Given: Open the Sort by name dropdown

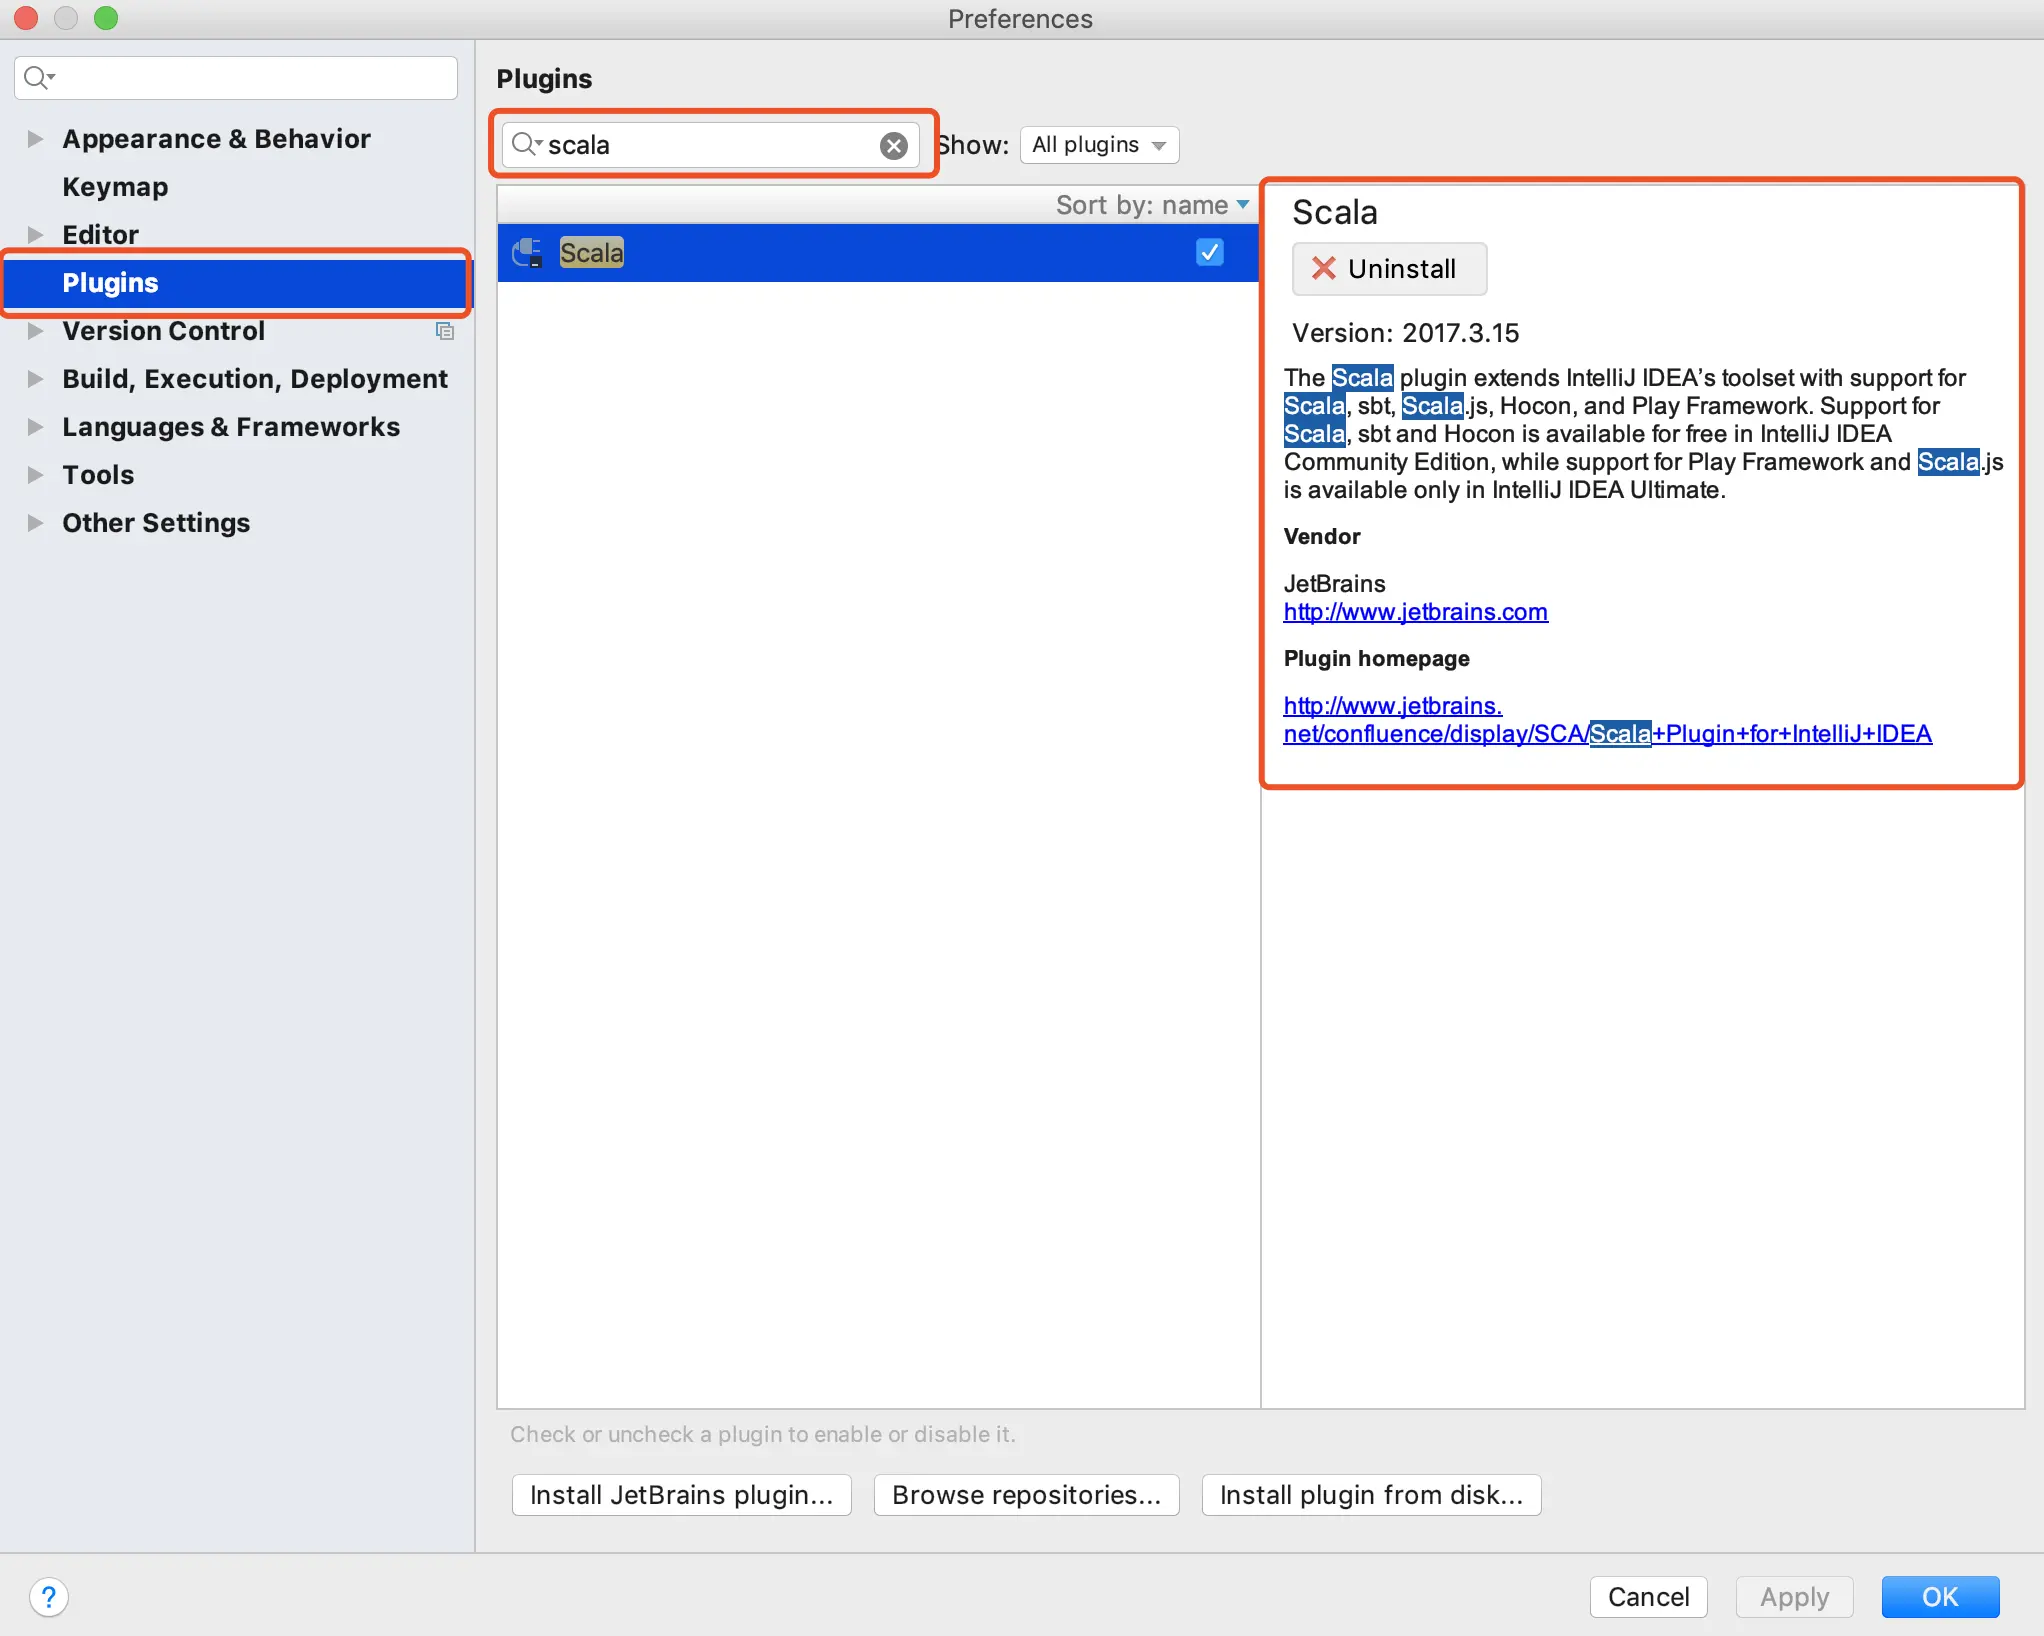Looking at the screenshot, I should [x=1152, y=205].
